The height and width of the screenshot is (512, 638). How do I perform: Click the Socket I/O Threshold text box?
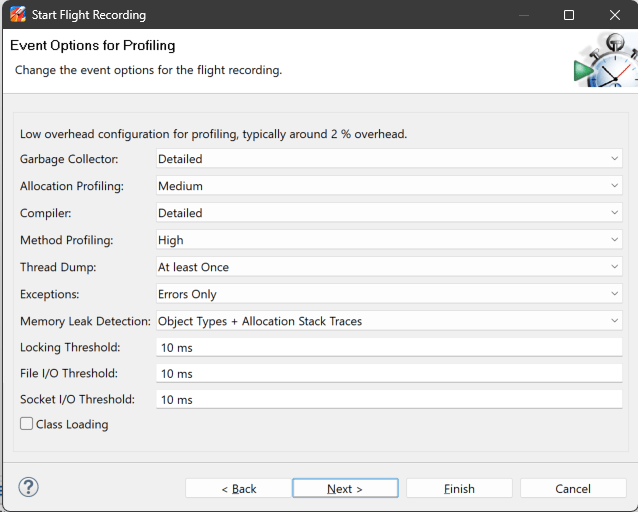tap(389, 399)
